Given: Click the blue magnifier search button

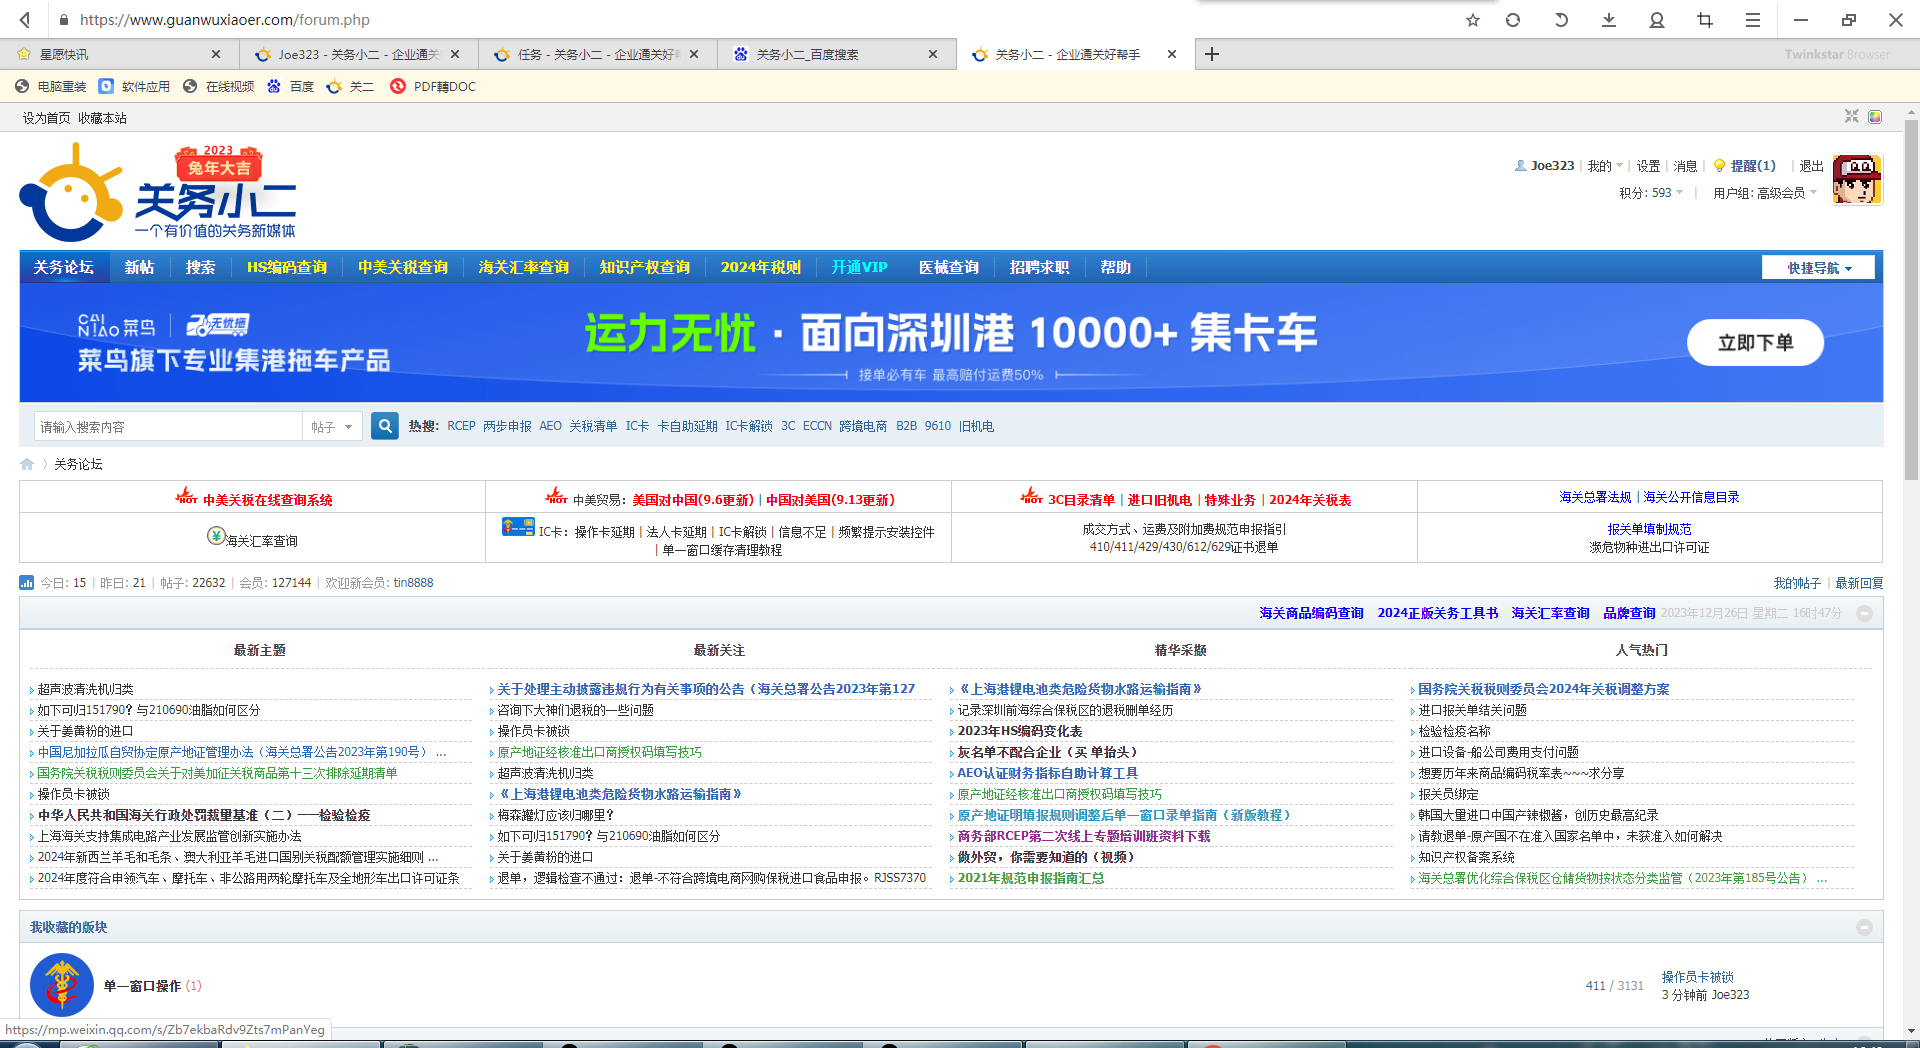Looking at the screenshot, I should (x=385, y=426).
